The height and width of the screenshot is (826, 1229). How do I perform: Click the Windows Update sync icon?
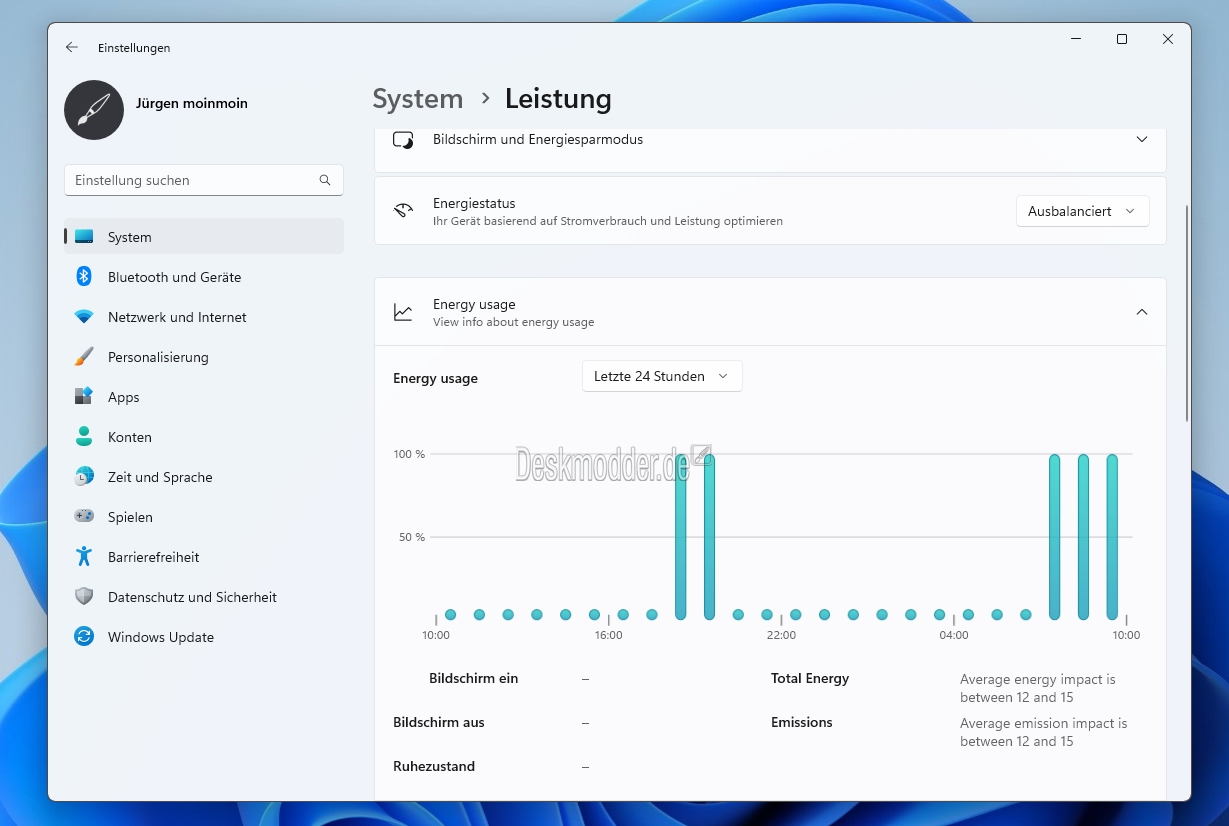pos(84,637)
